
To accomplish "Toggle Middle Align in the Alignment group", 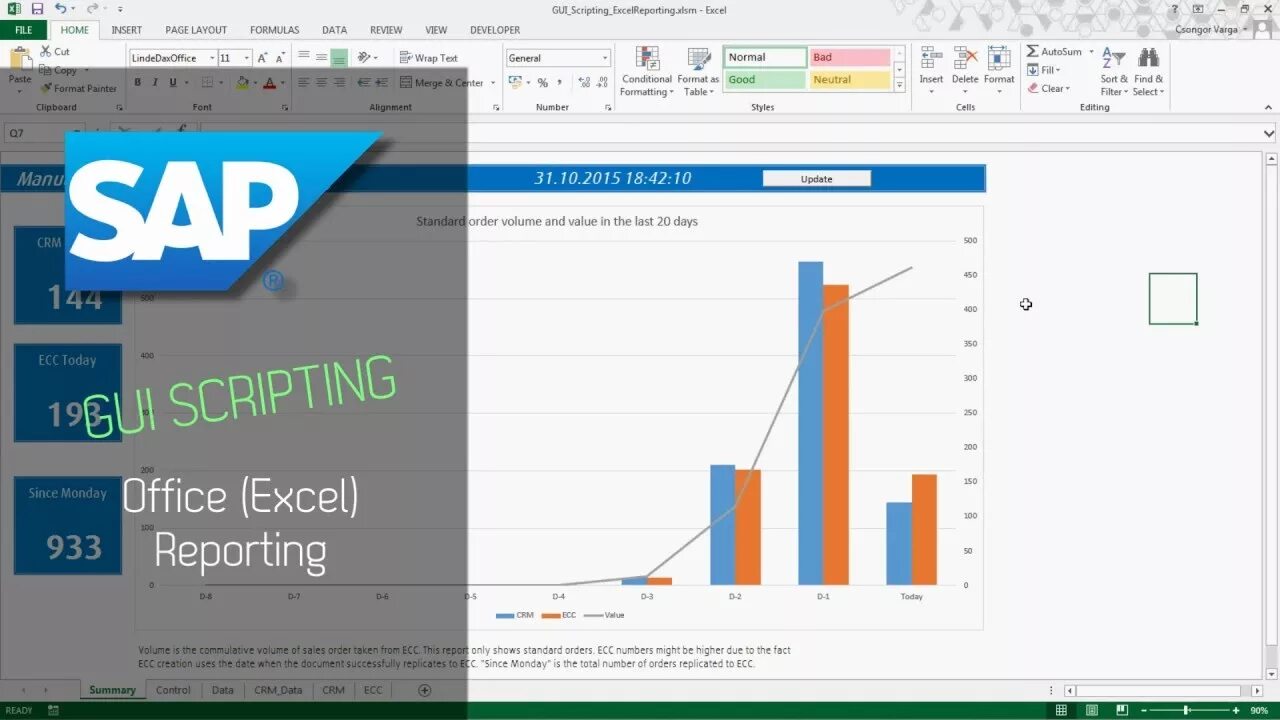I will click(x=322, y=58).
